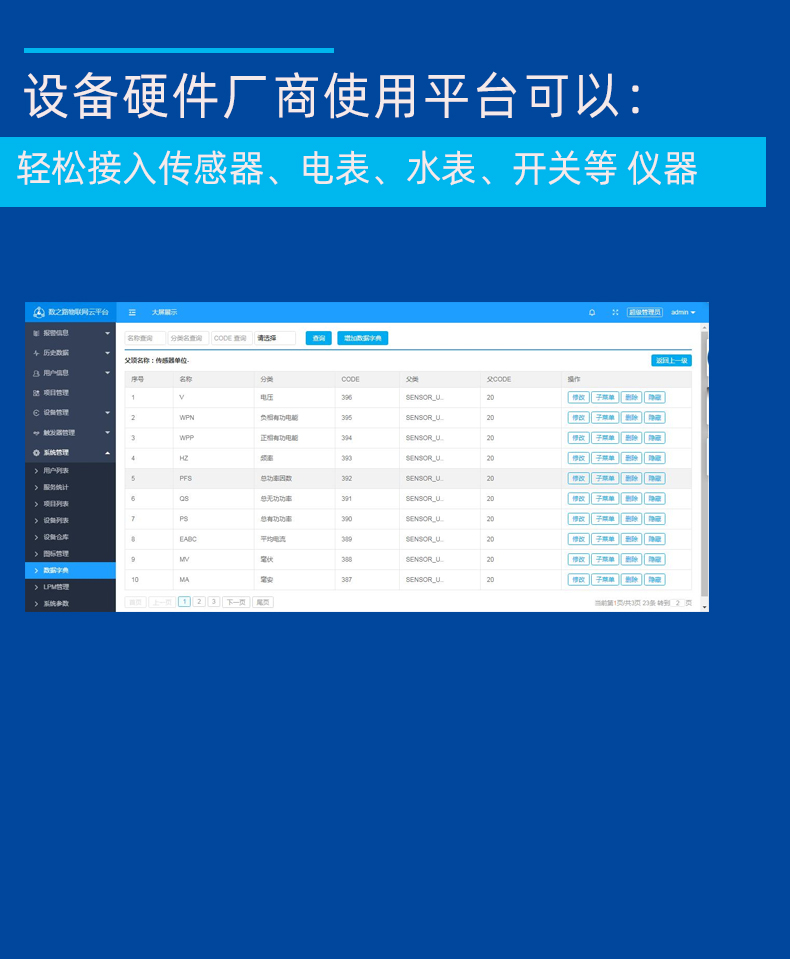The image size is (790, 959).
Task: Expand the 设备管理 sidebar menu
Action: (70, 413)
